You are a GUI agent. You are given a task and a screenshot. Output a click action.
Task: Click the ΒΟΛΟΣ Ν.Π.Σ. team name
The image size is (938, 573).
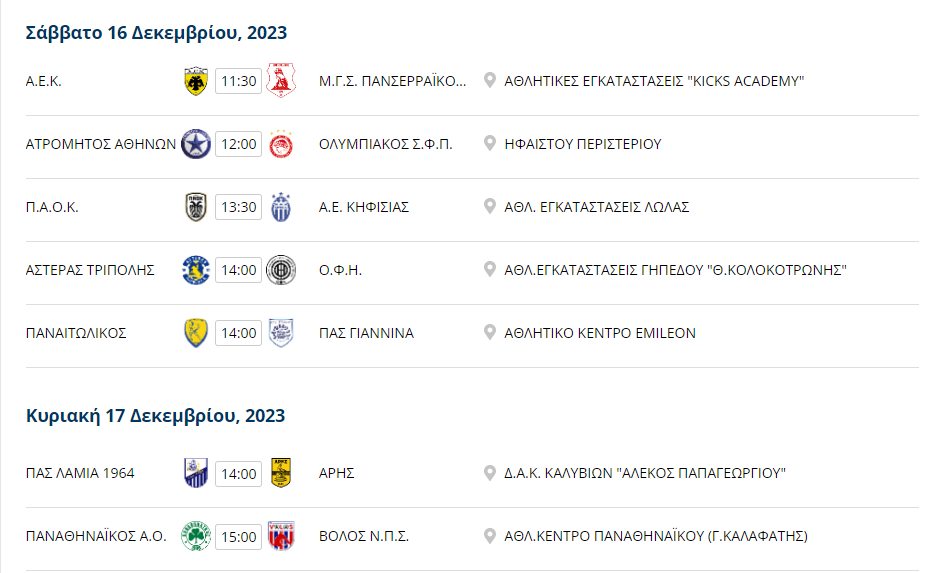pos(364,537)
